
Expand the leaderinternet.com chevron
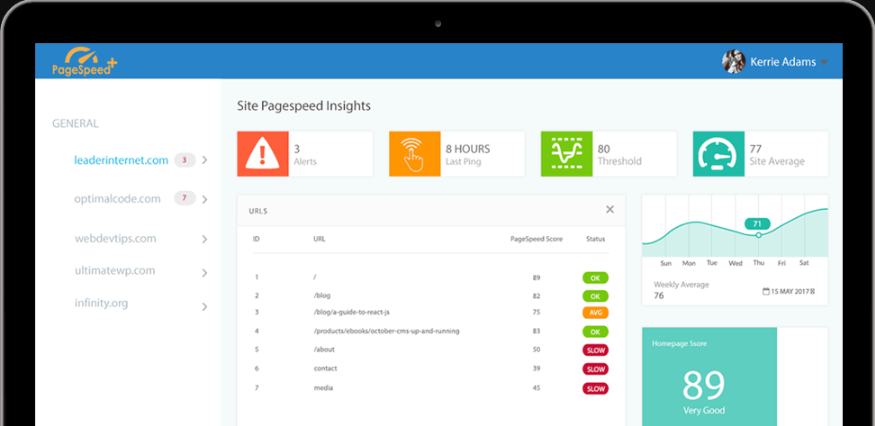205,160
